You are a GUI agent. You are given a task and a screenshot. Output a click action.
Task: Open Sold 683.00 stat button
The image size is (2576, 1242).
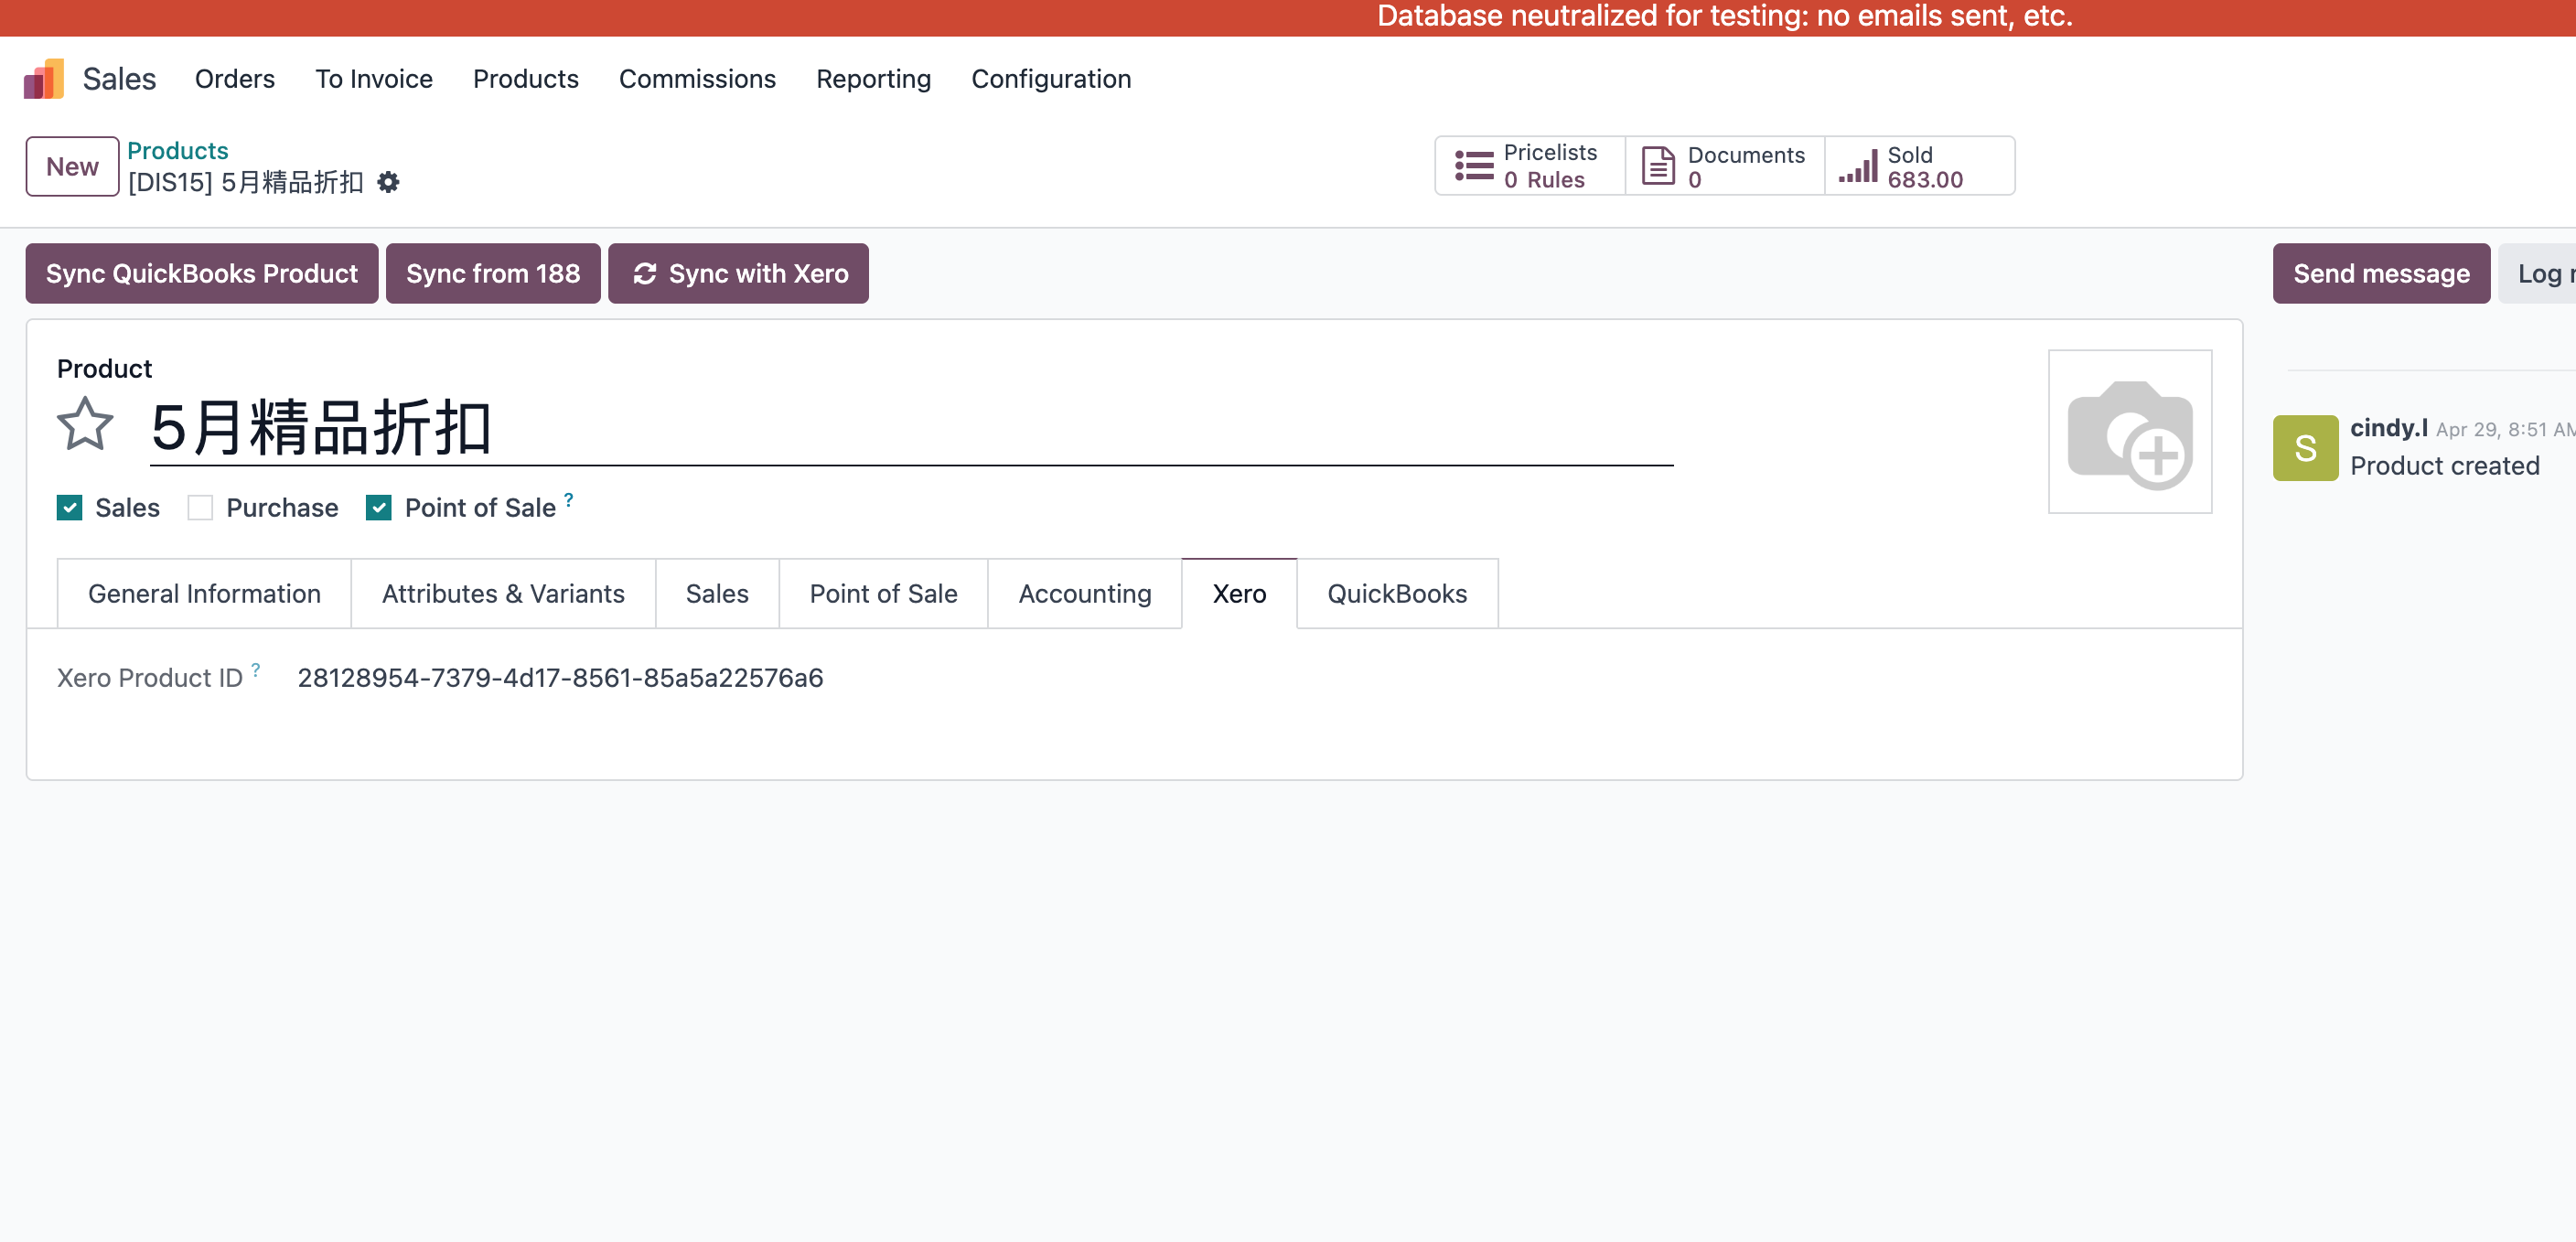point(1920,166)
